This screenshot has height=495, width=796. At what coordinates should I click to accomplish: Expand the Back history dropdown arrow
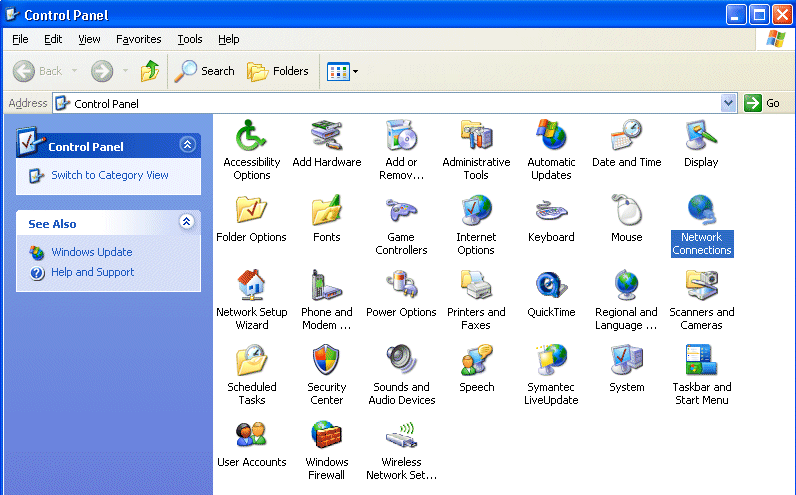[x=75, y=71]
